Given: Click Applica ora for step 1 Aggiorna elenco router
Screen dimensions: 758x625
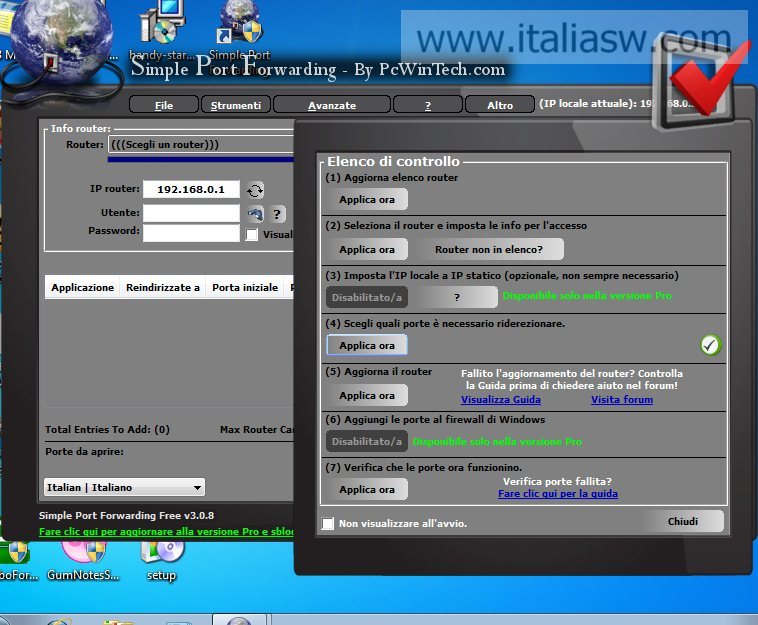Looking at the screenshot, I should 366,199.
